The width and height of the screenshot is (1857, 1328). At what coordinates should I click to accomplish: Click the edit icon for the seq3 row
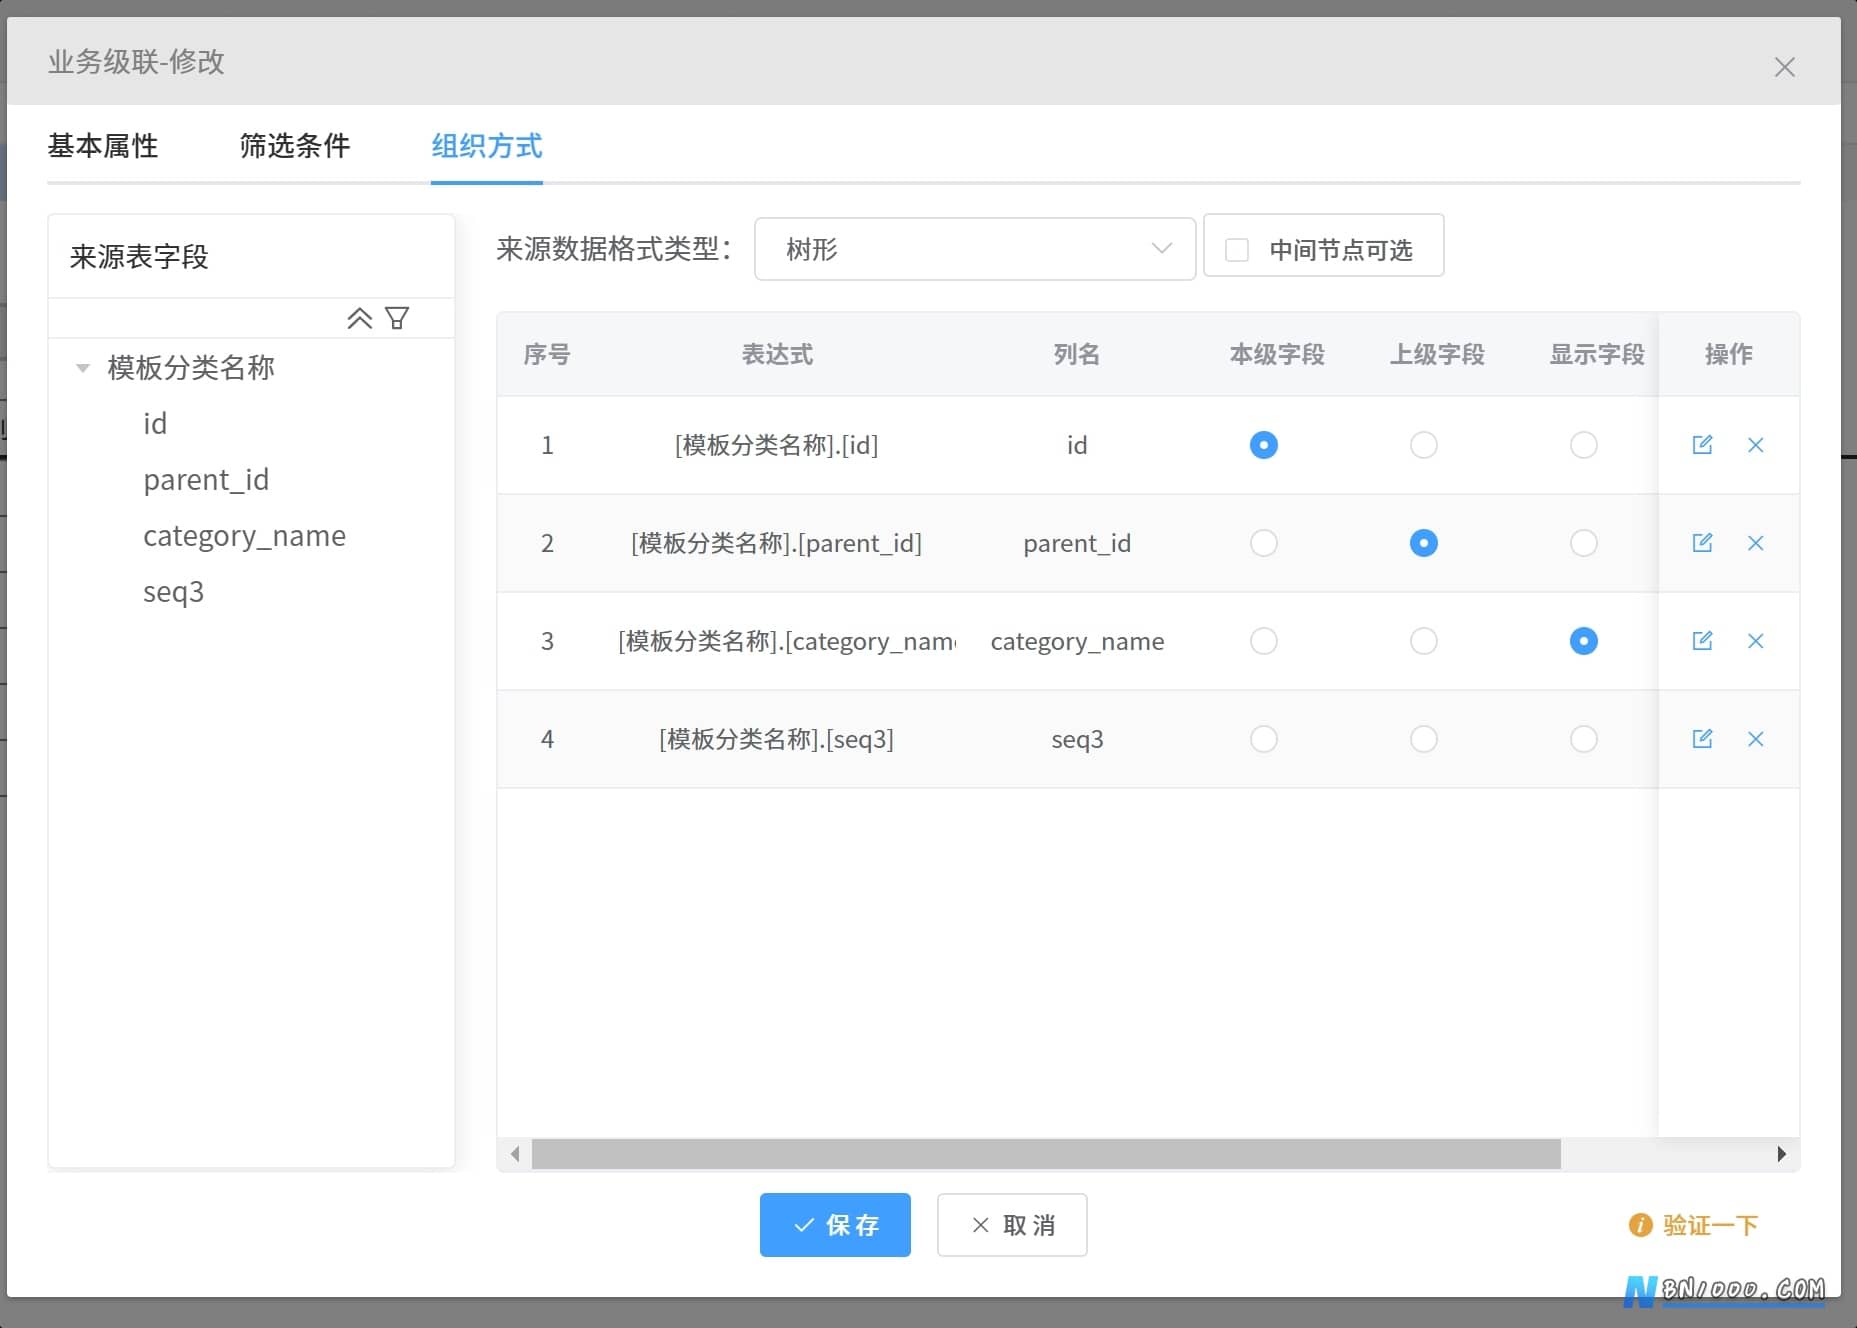pyautogui.click(x=1702, y=739)
